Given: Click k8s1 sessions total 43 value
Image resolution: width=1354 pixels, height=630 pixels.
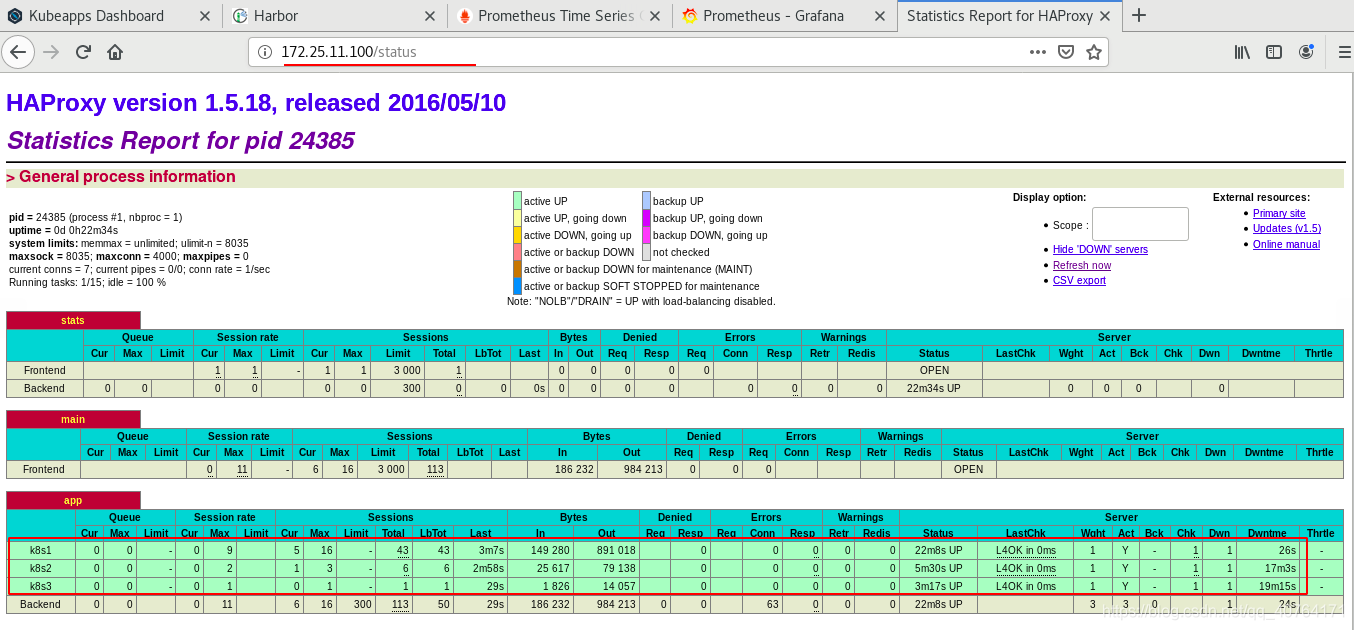Looking at the screenshot, I should 402,550.
